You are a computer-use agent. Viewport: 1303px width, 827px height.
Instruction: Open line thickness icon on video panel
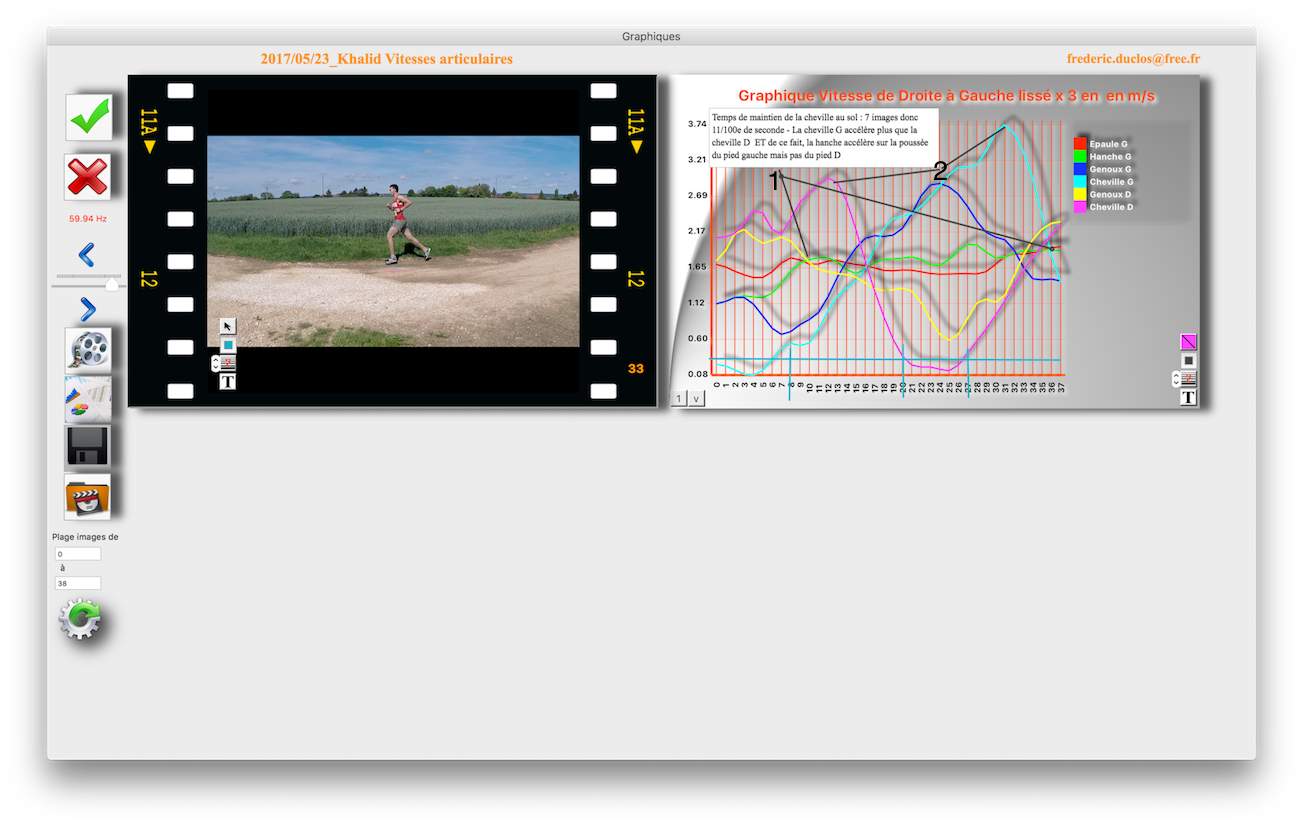coord(228,364)
